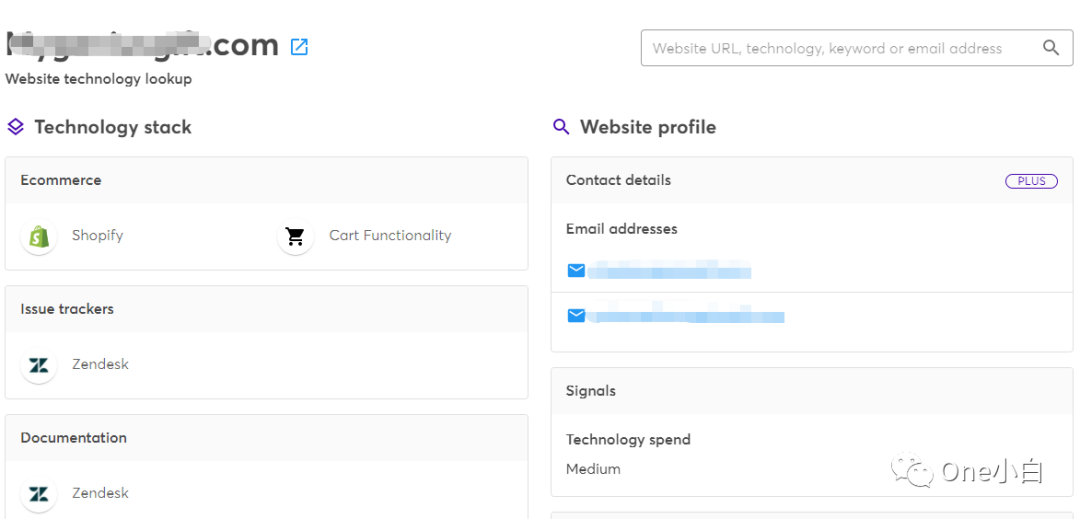
Task: Click the second email envelope icon
Action: 576,316
